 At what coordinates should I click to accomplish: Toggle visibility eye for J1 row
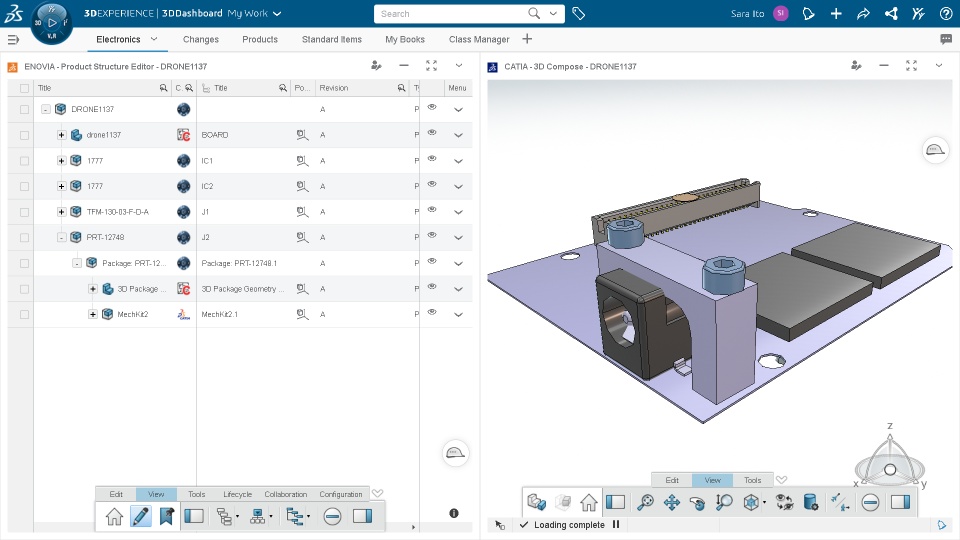tap(432, 209)
